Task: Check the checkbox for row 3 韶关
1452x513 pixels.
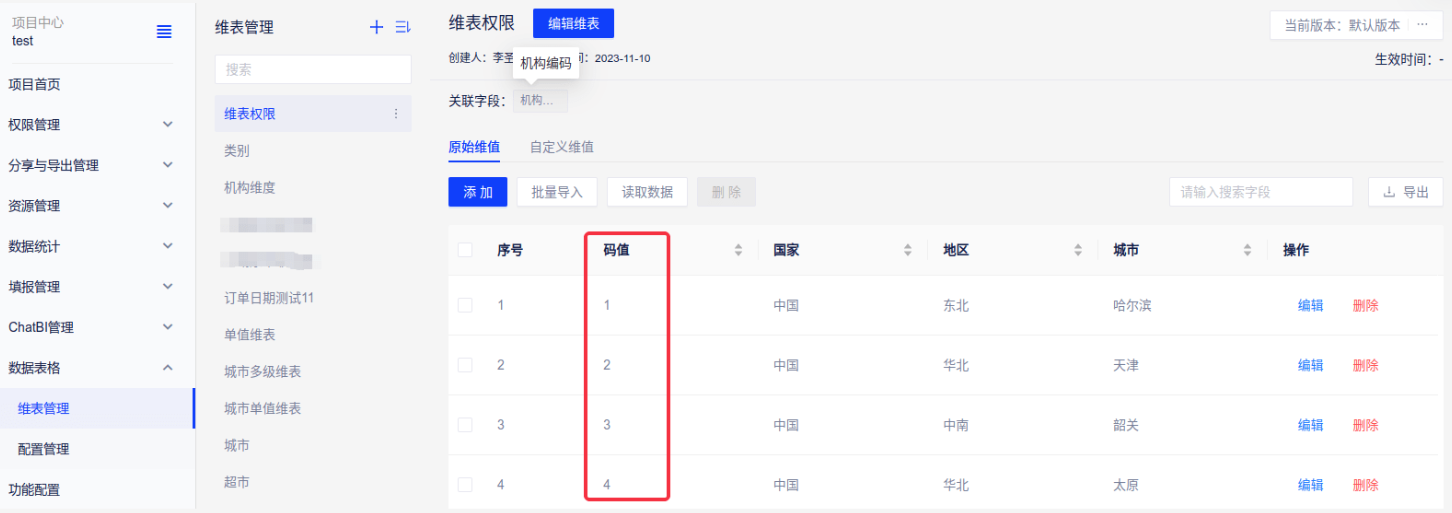Action: [x=465, y=425]
